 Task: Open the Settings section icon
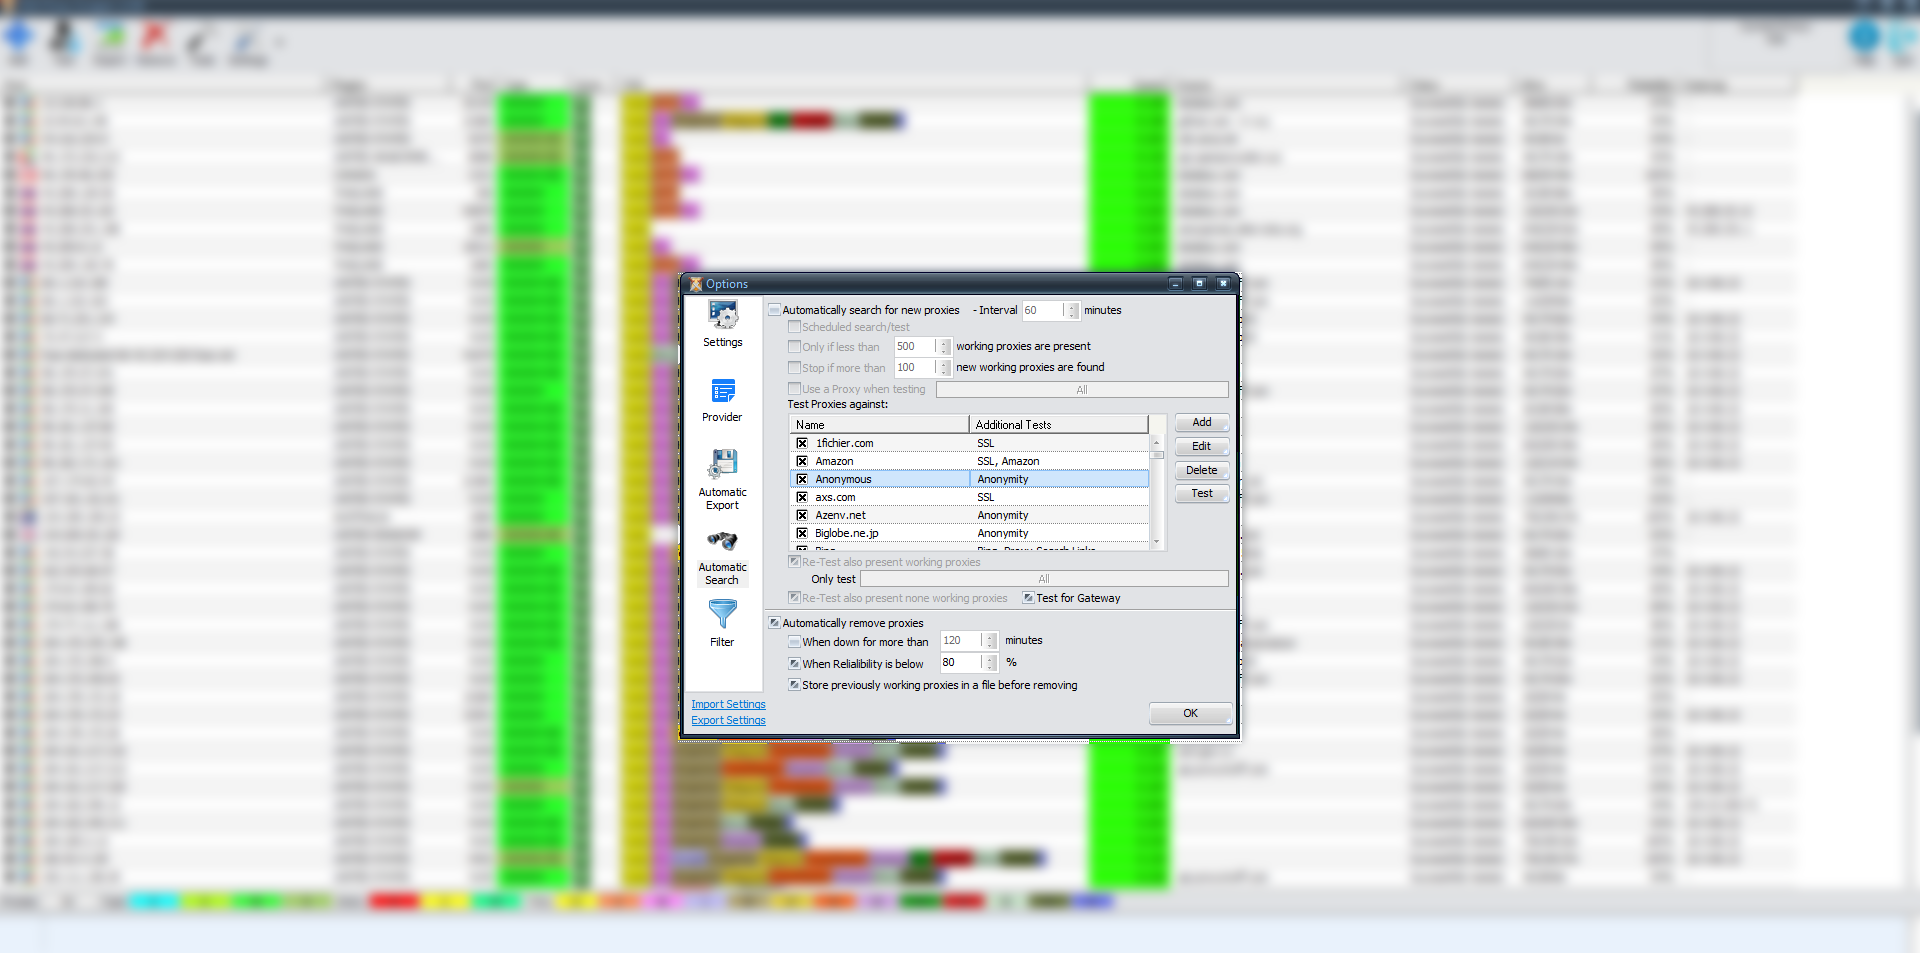pos(722,316)
